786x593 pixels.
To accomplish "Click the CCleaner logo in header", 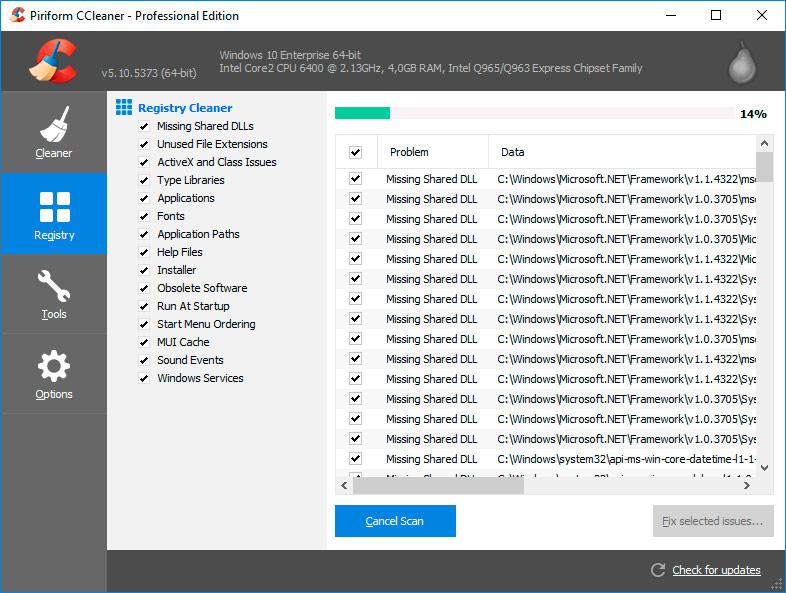I will 53,61.
